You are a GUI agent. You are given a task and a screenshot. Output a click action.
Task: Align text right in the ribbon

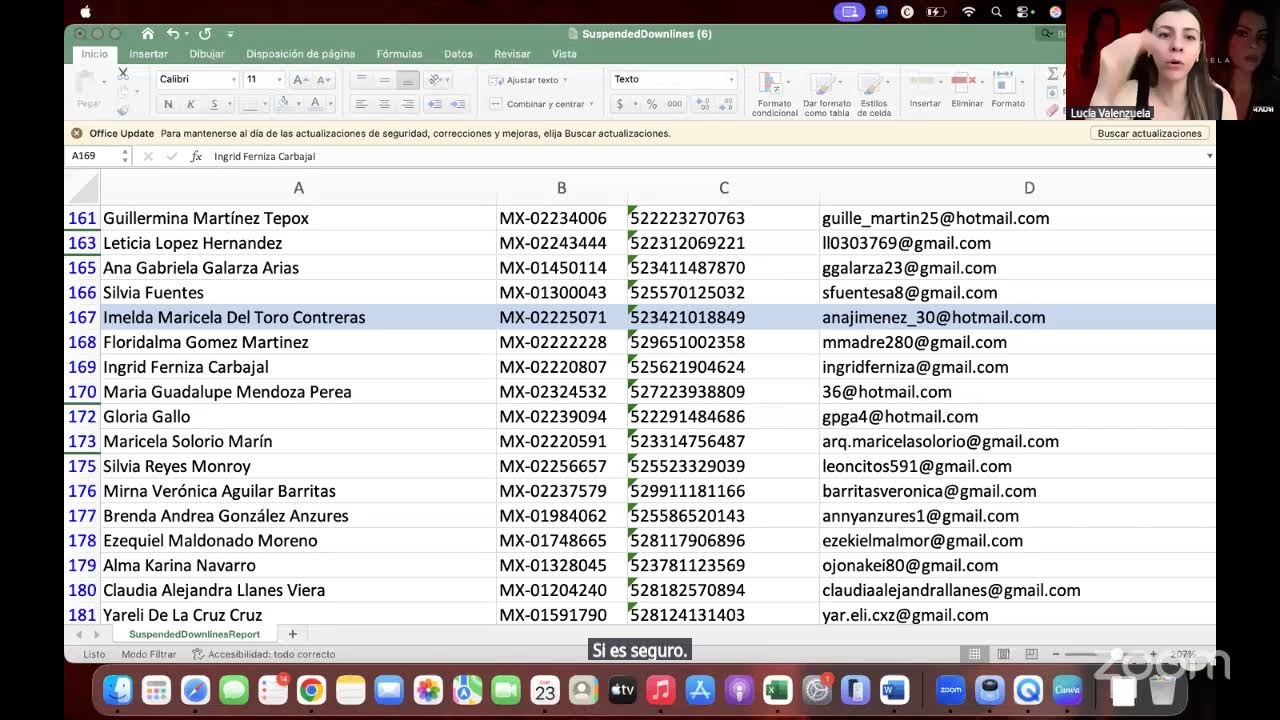click(x=407, y=104)
